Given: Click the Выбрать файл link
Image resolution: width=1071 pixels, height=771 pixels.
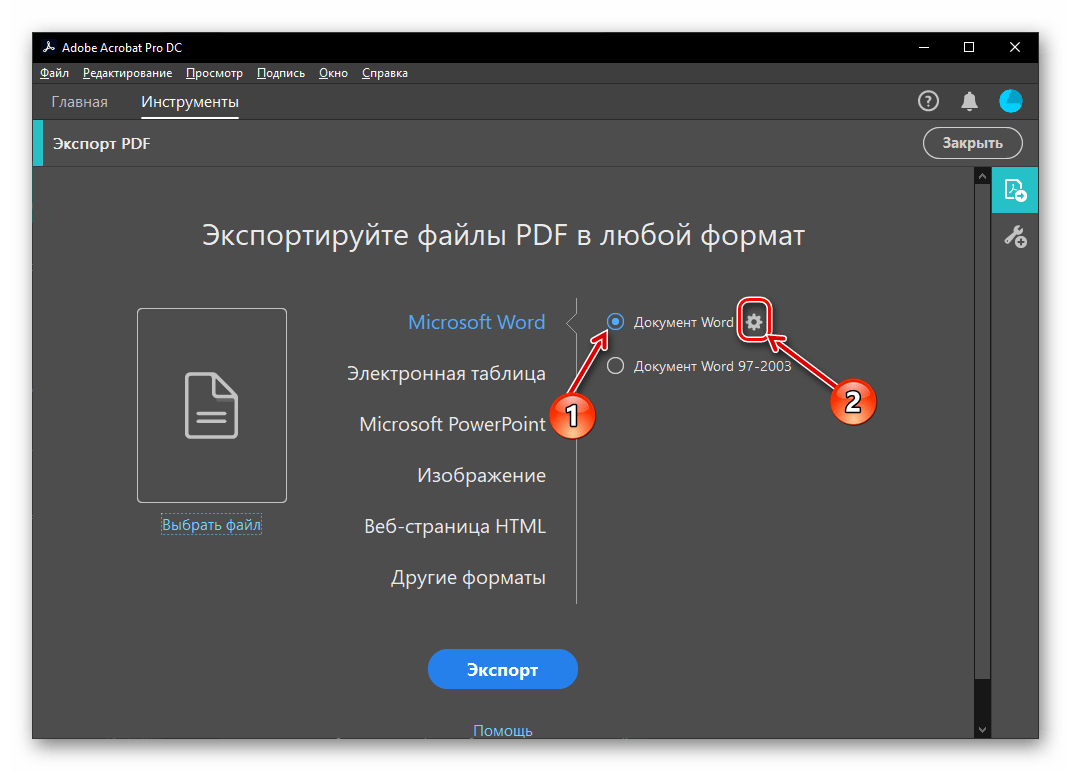Looking at the screenshot, I should (212, 524).
